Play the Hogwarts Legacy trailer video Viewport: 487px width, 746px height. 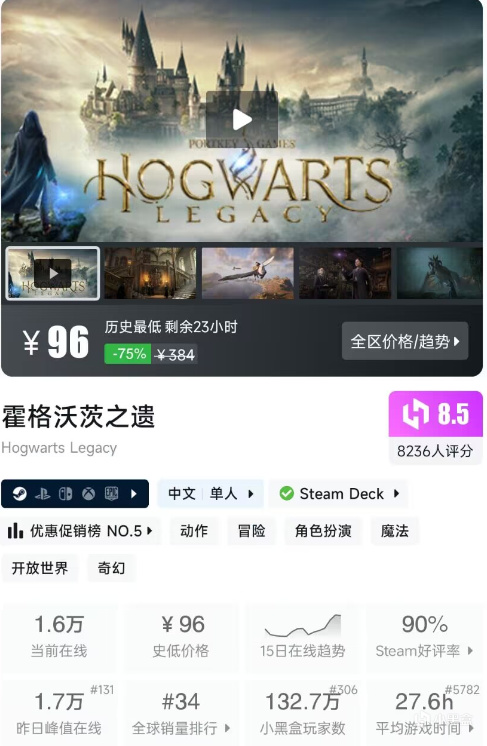click(242, 120)
